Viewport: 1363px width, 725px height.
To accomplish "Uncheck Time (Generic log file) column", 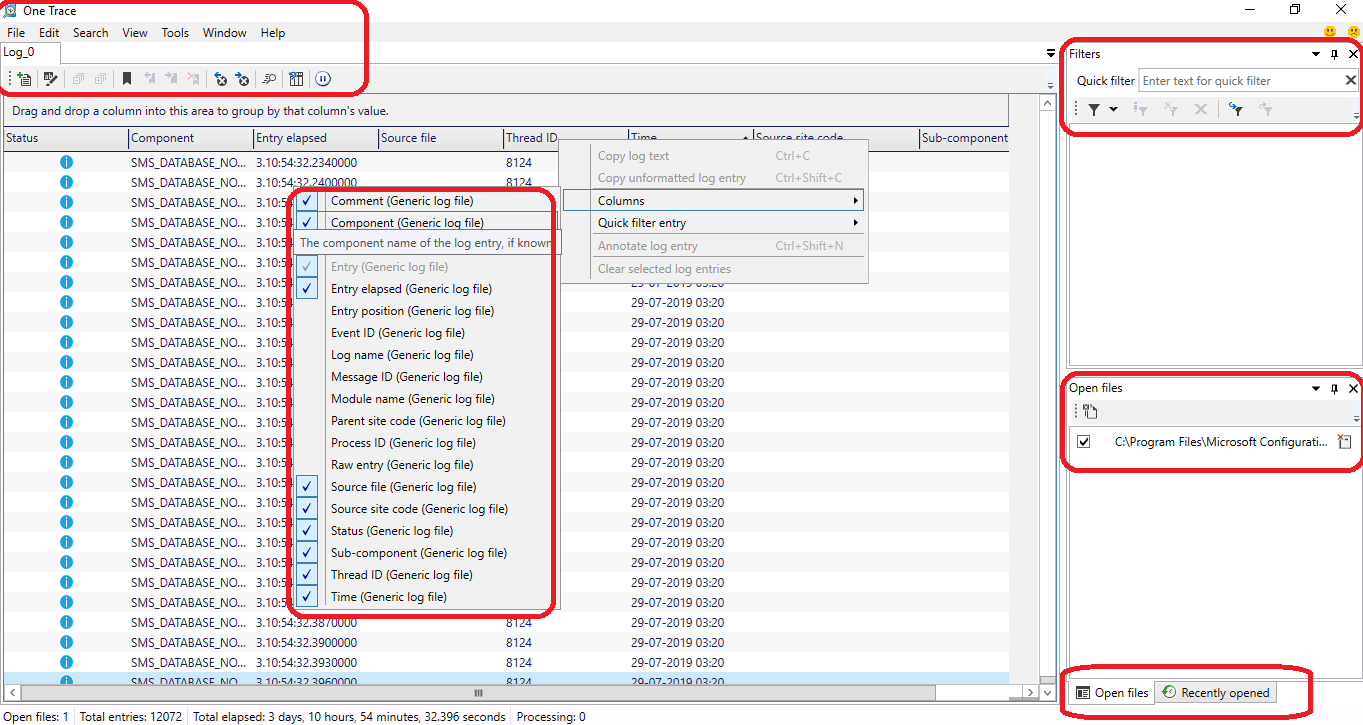I will [x=307, y=597].
